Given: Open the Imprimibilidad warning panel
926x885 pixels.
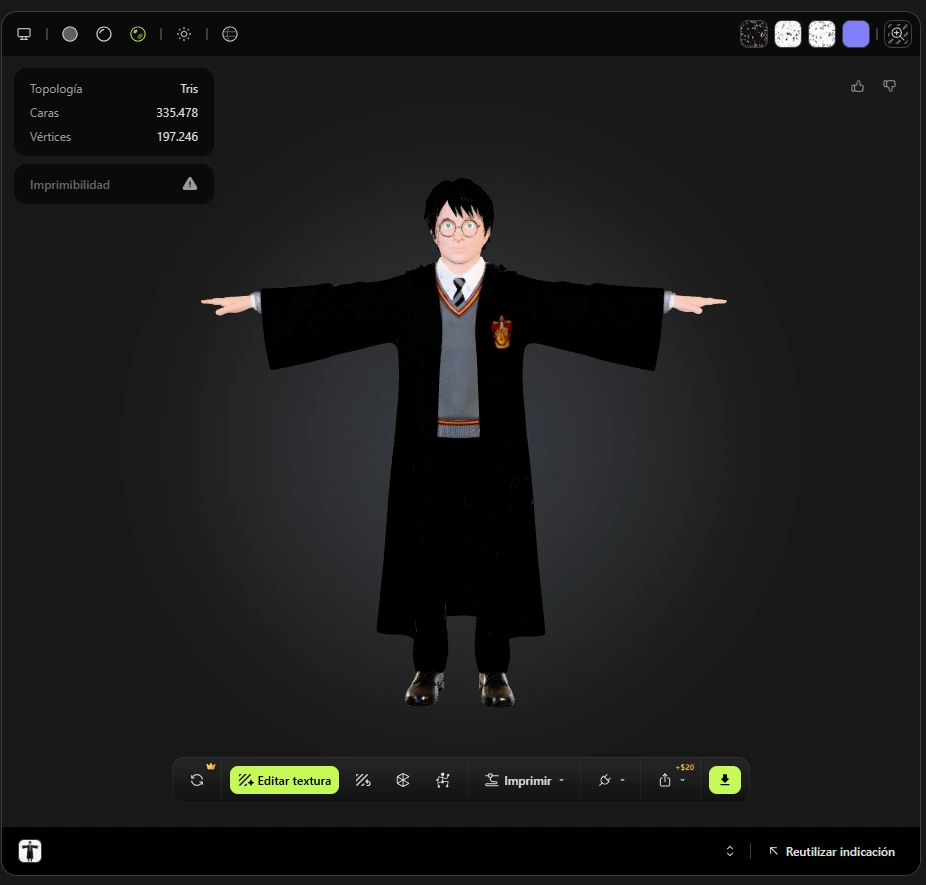Looking at the screenshot, I should pos(114,184).
